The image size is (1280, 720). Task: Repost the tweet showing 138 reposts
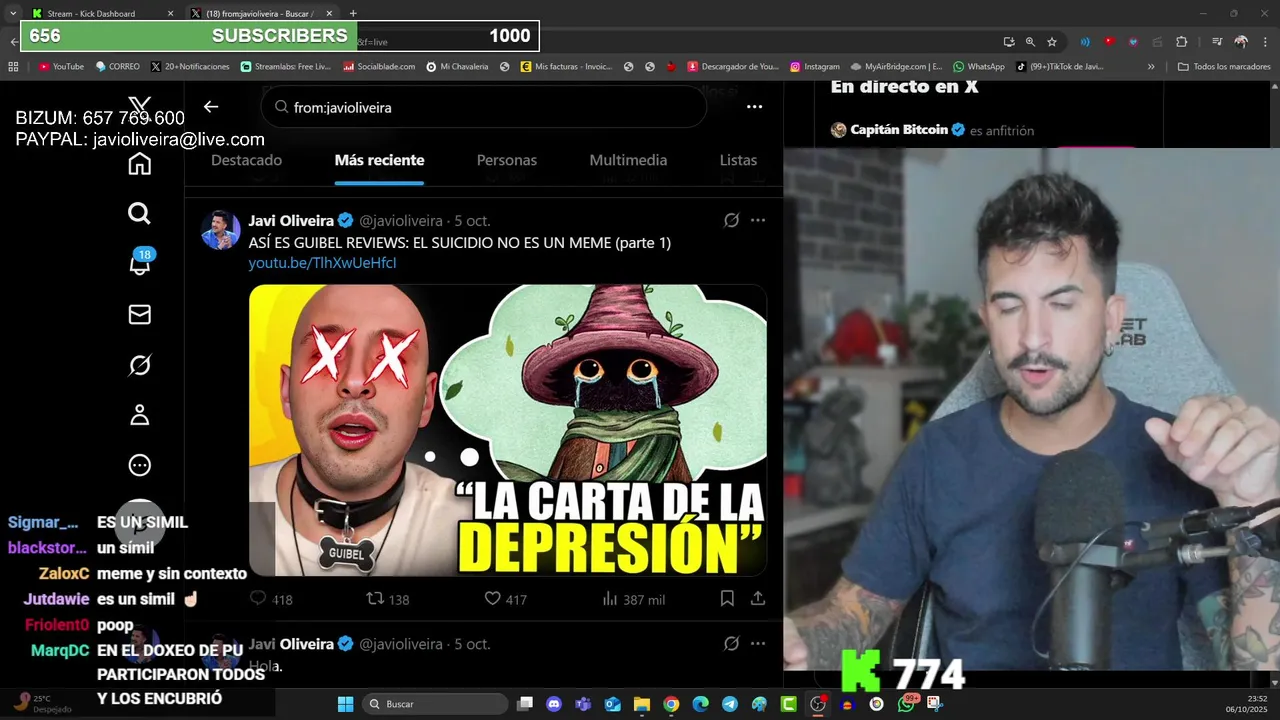pyautogui.click(x=375, y=598)
